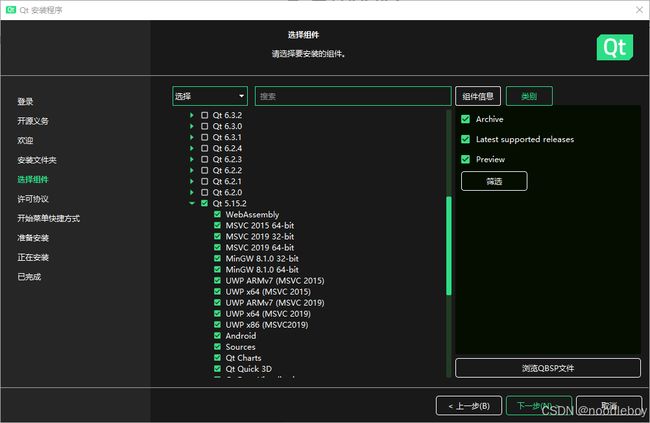650x423 pixels.
Task: Check the Qt 6.3.2 checkbox
Action: [204, 115]
